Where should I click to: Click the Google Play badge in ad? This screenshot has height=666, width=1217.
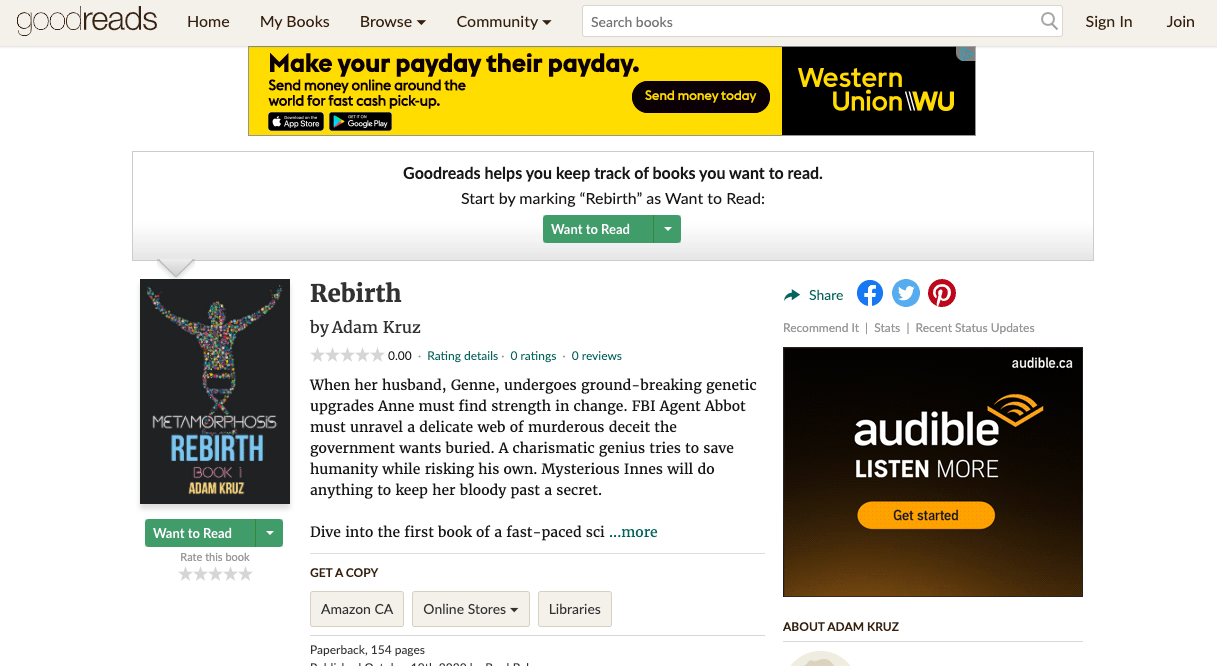coord(360,122)
